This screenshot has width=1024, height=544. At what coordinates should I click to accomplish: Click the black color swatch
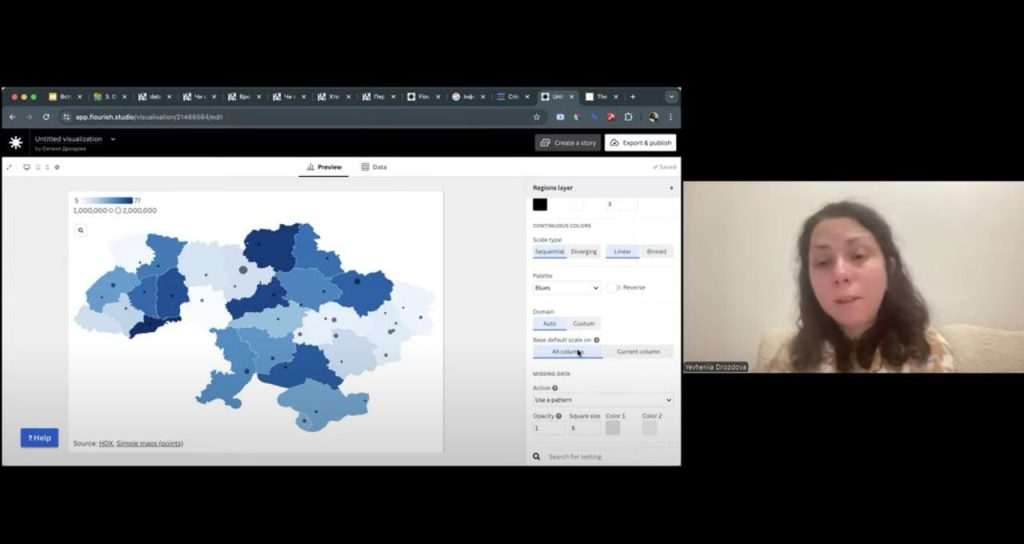[x=540, y=205]
